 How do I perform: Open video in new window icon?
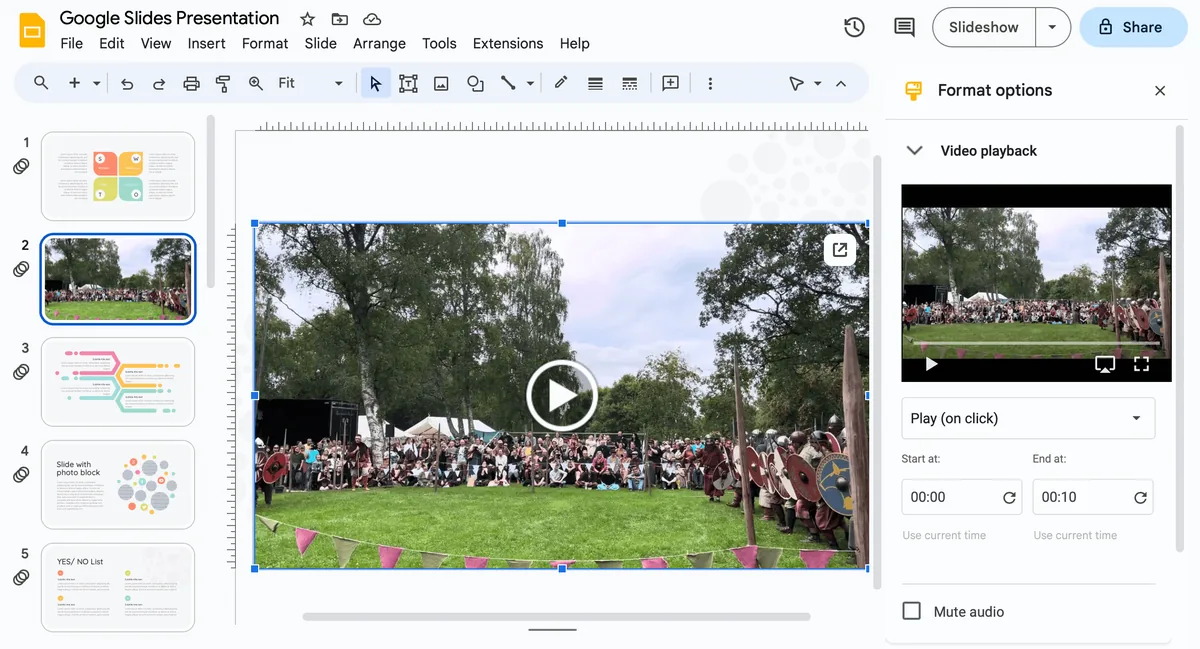840,250
